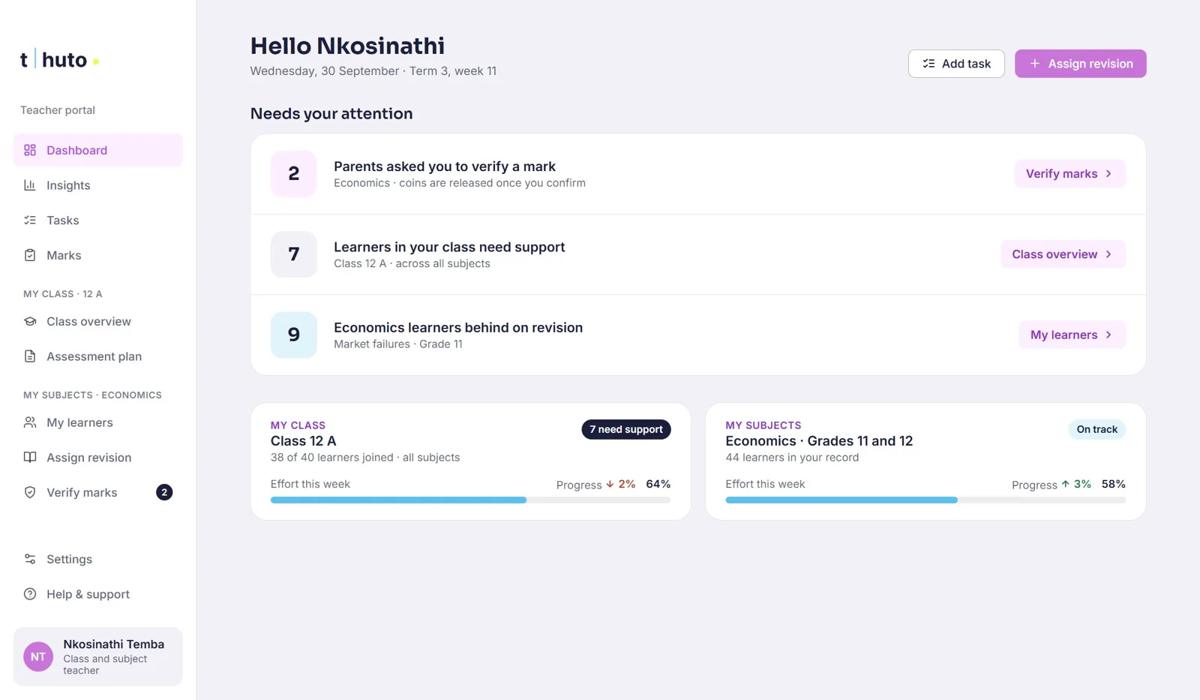Click the green 3% progress increase indicator
1200x700 pixels.
pyautogui.click(x=1077, y=484)
